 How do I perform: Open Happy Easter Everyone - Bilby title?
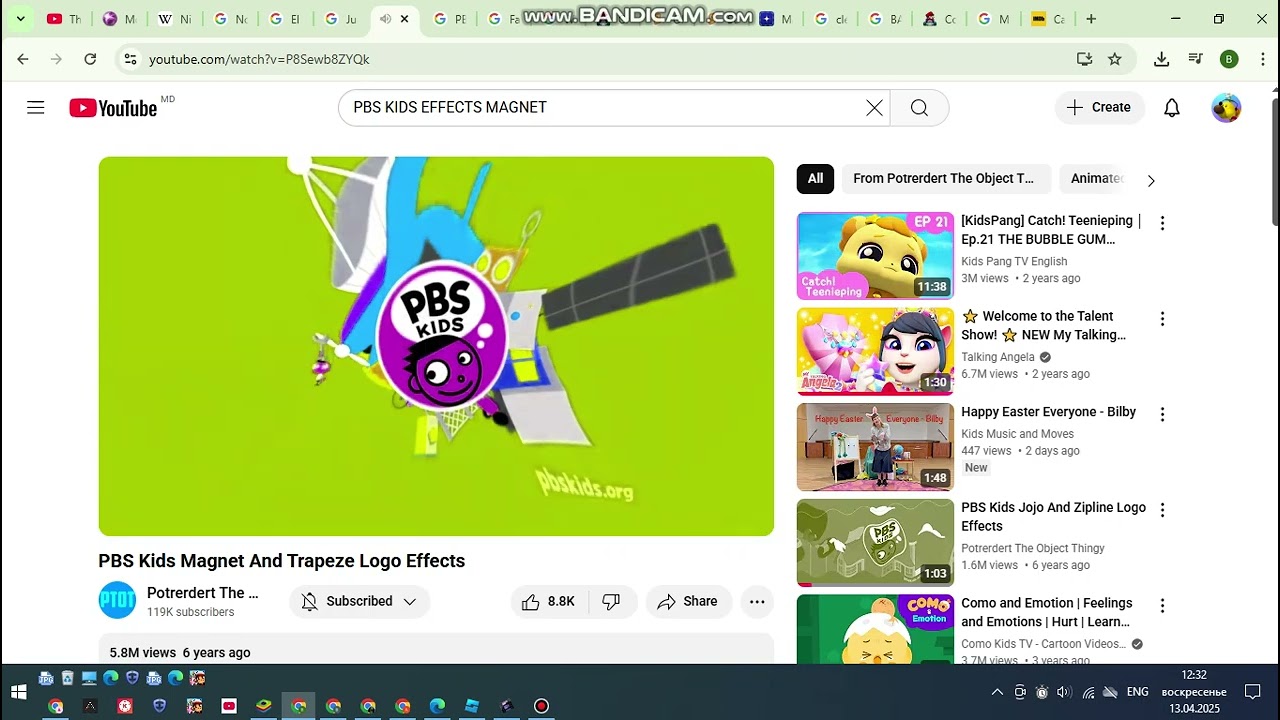(1048, 412)
